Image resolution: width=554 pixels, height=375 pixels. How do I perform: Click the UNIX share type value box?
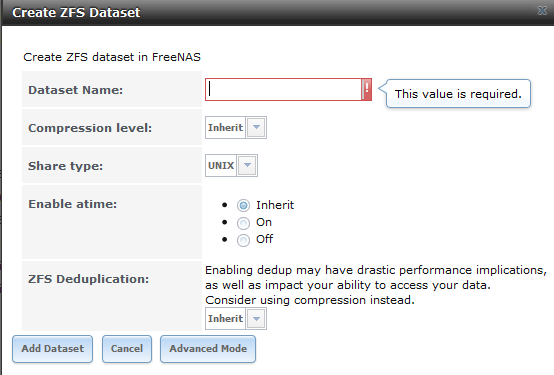pyautogui.click(x=221, y=165)
